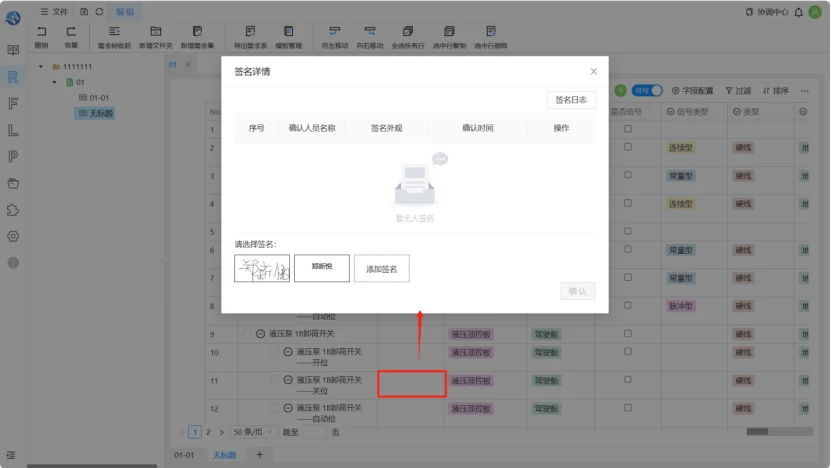Click the 选中行复制 copy rows icon
This screenshot has height=468, width=831.
click(x=449, y=32)
